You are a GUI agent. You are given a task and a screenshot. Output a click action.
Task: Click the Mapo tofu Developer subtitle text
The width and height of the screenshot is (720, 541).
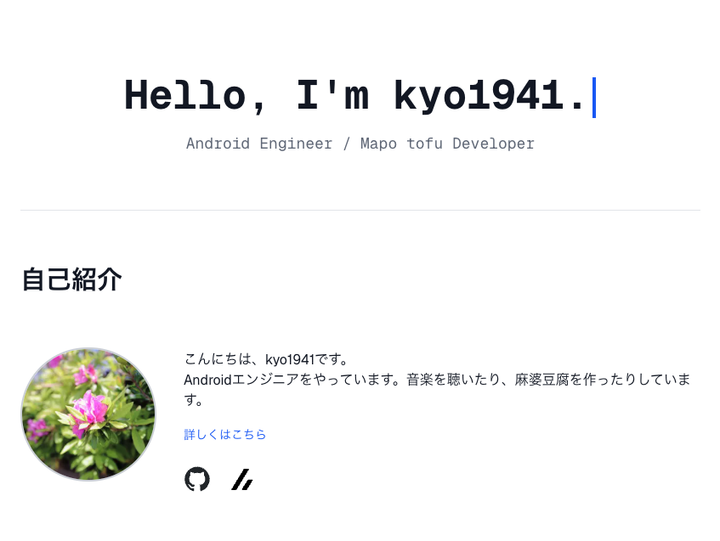pyautogui.click(x=447, y=144)
